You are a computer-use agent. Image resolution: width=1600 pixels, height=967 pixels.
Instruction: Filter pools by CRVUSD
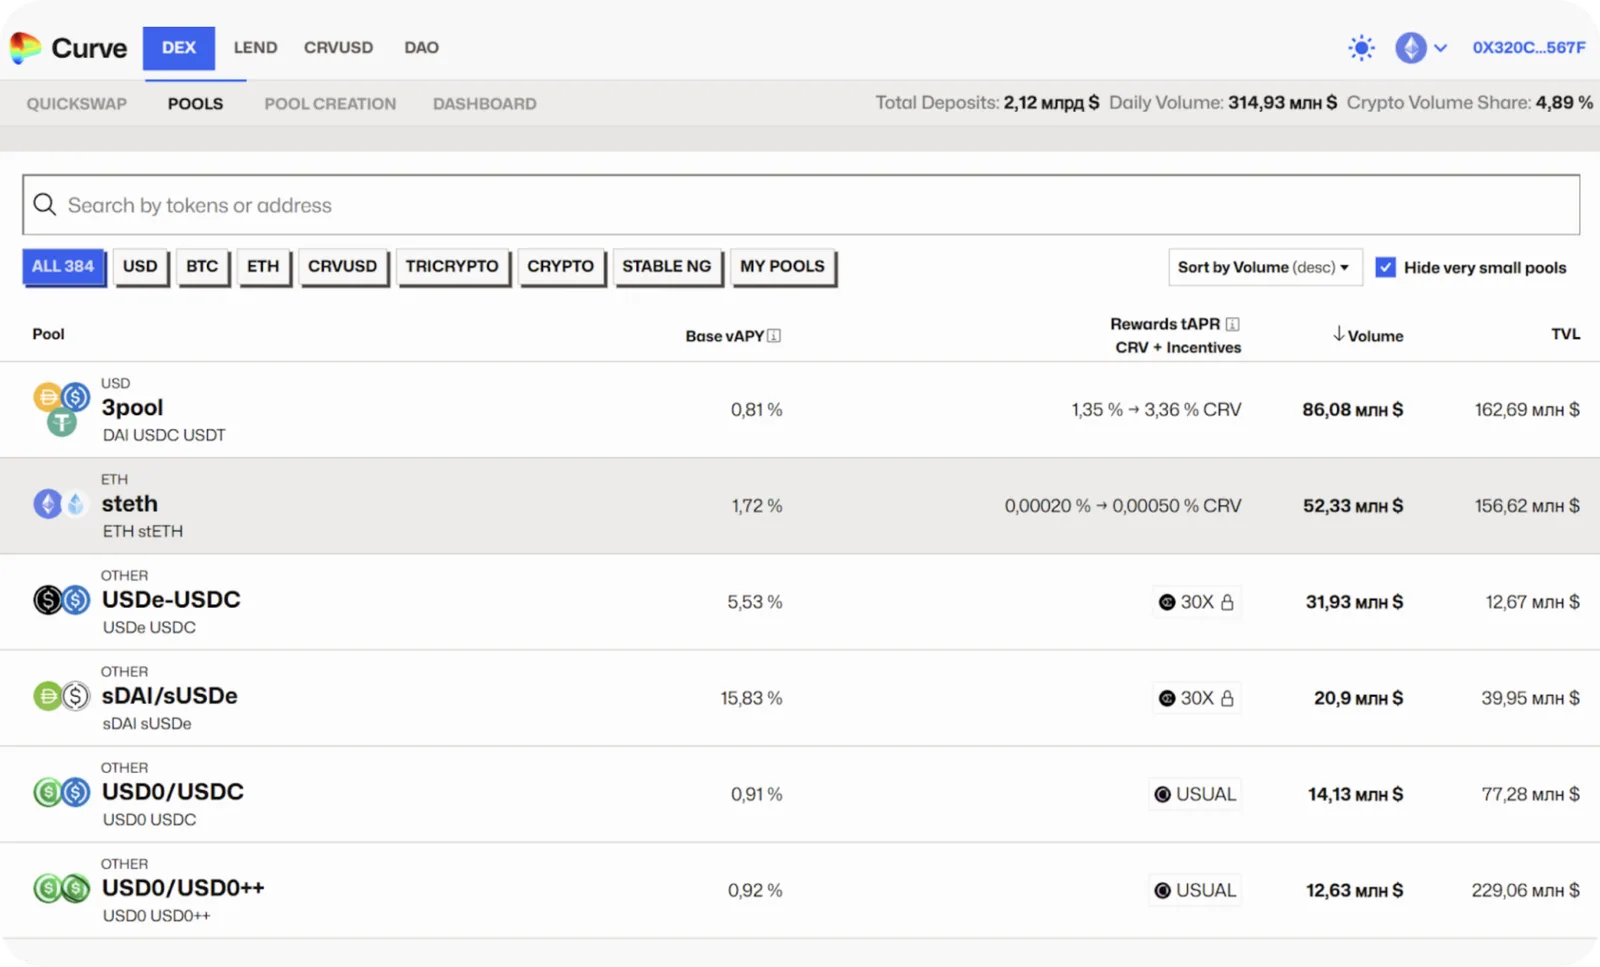click(342, 267)
